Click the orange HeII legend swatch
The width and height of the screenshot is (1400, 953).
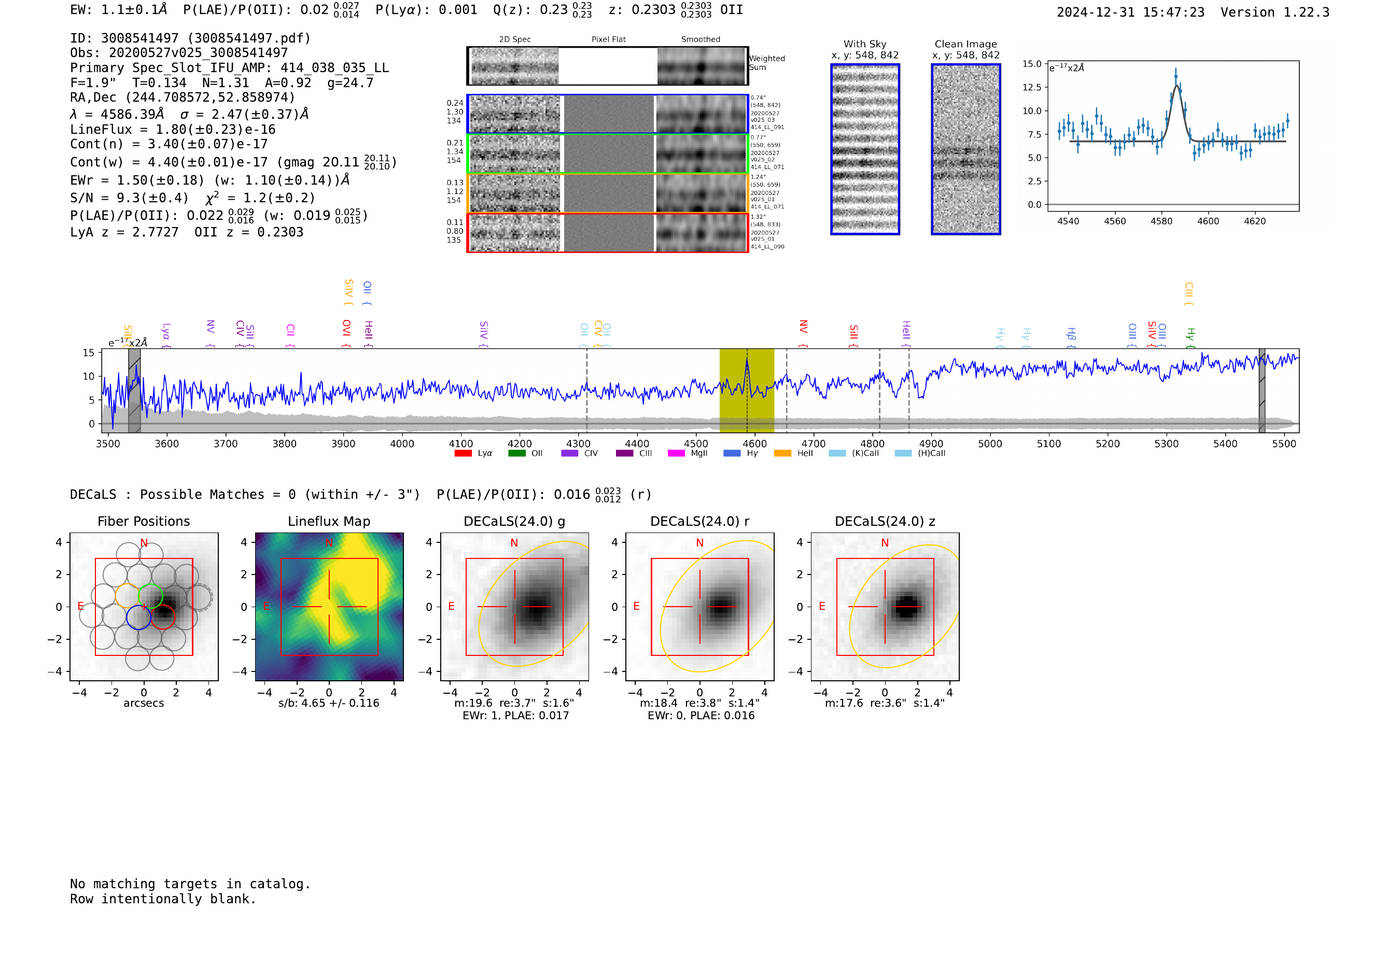[x=782, y=454]
